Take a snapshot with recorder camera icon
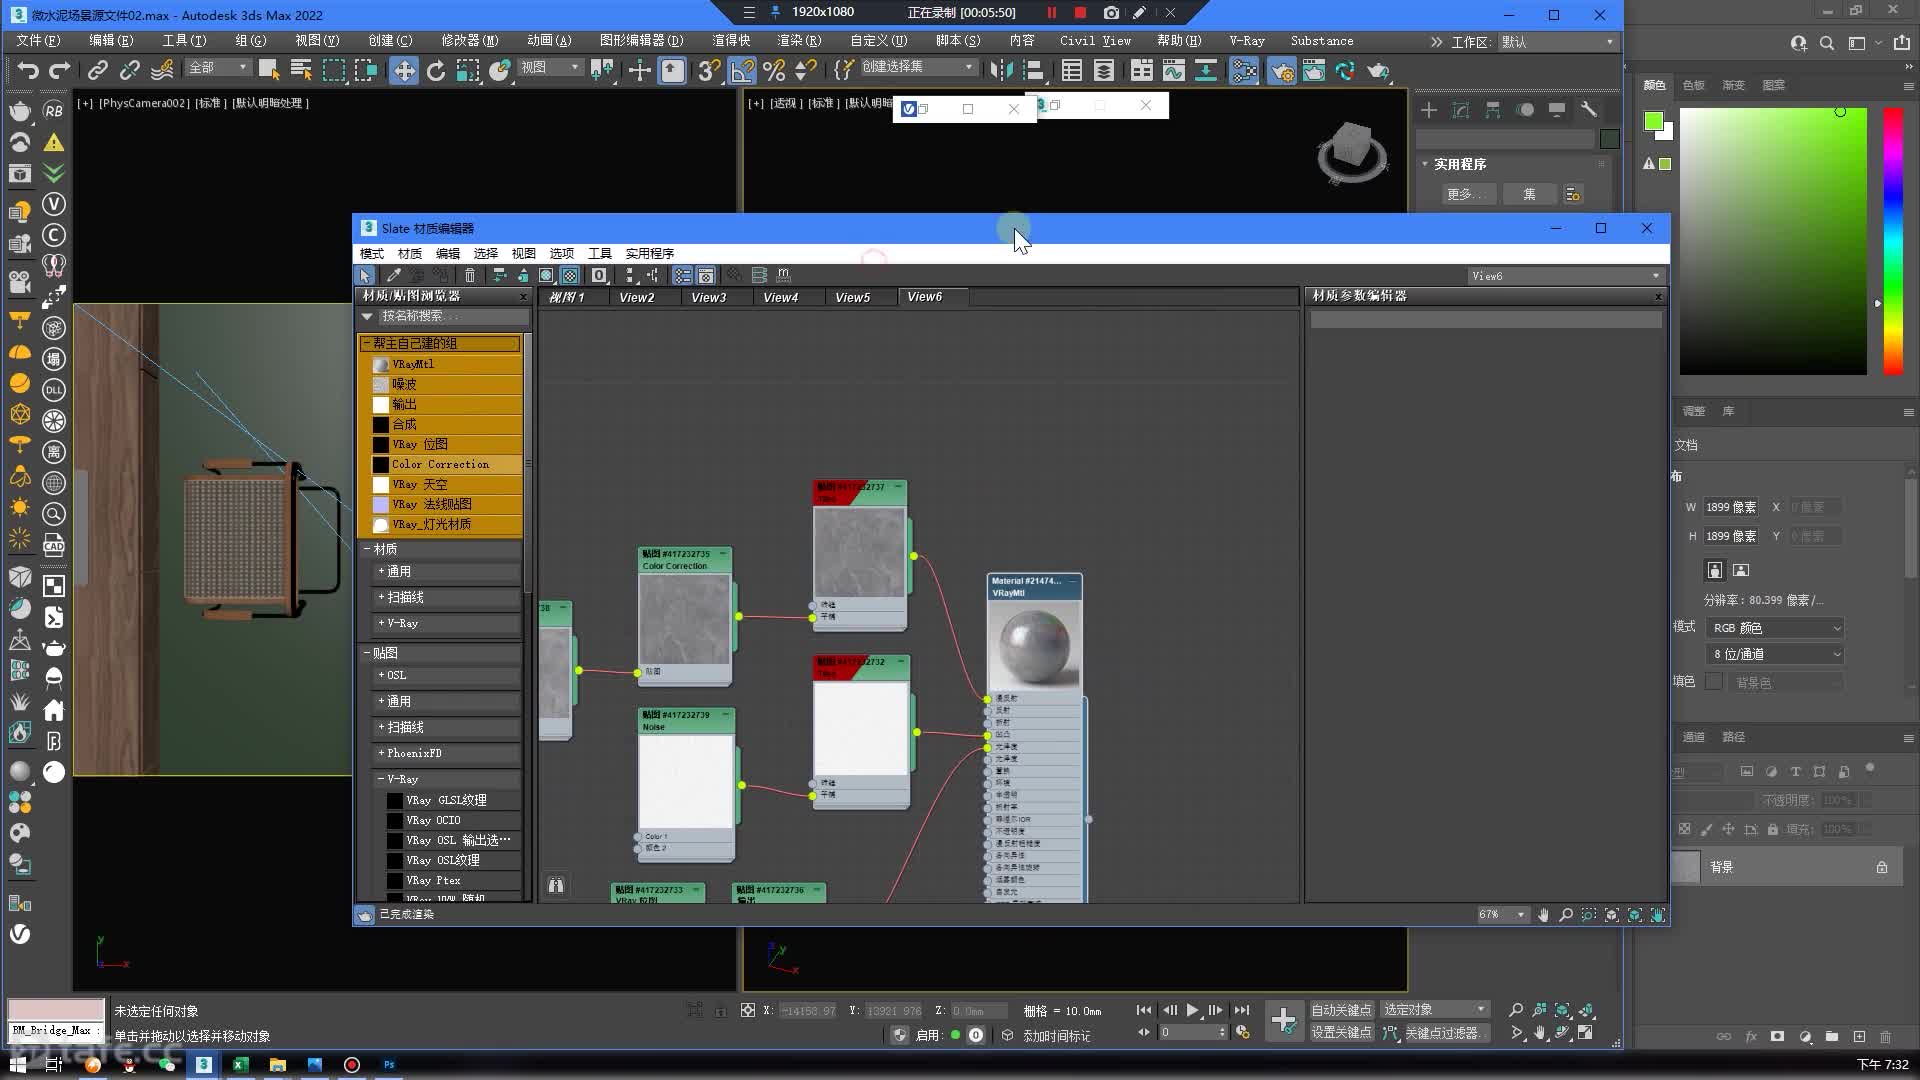The height and width of the screenshot is (1080, 1920). tap(1111, 13)
